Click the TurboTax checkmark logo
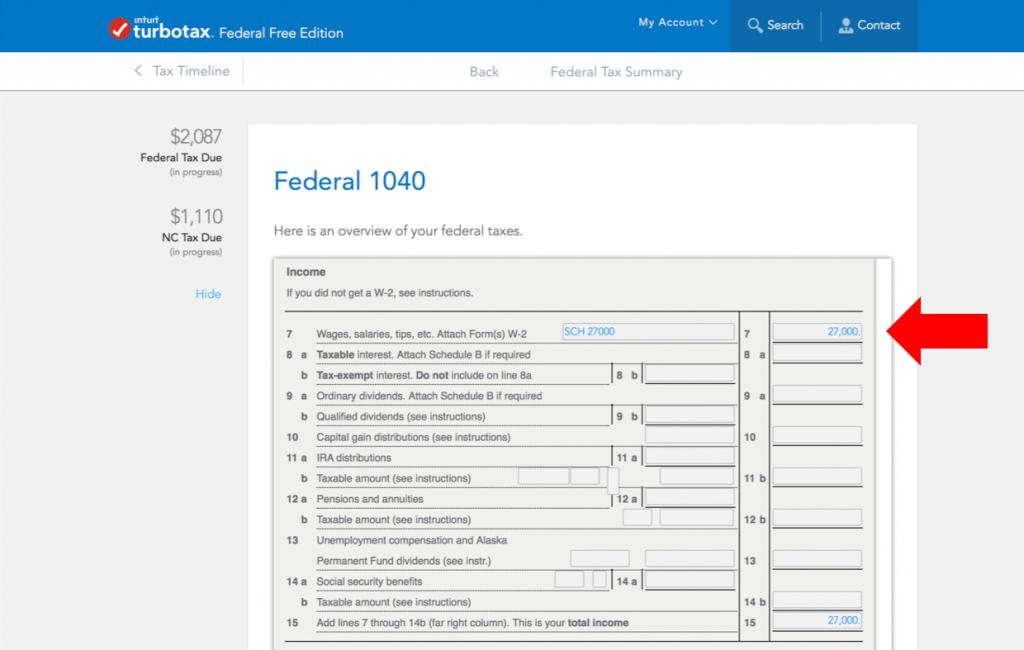This screenshot has height=650, width=1024. click(120, 27)
